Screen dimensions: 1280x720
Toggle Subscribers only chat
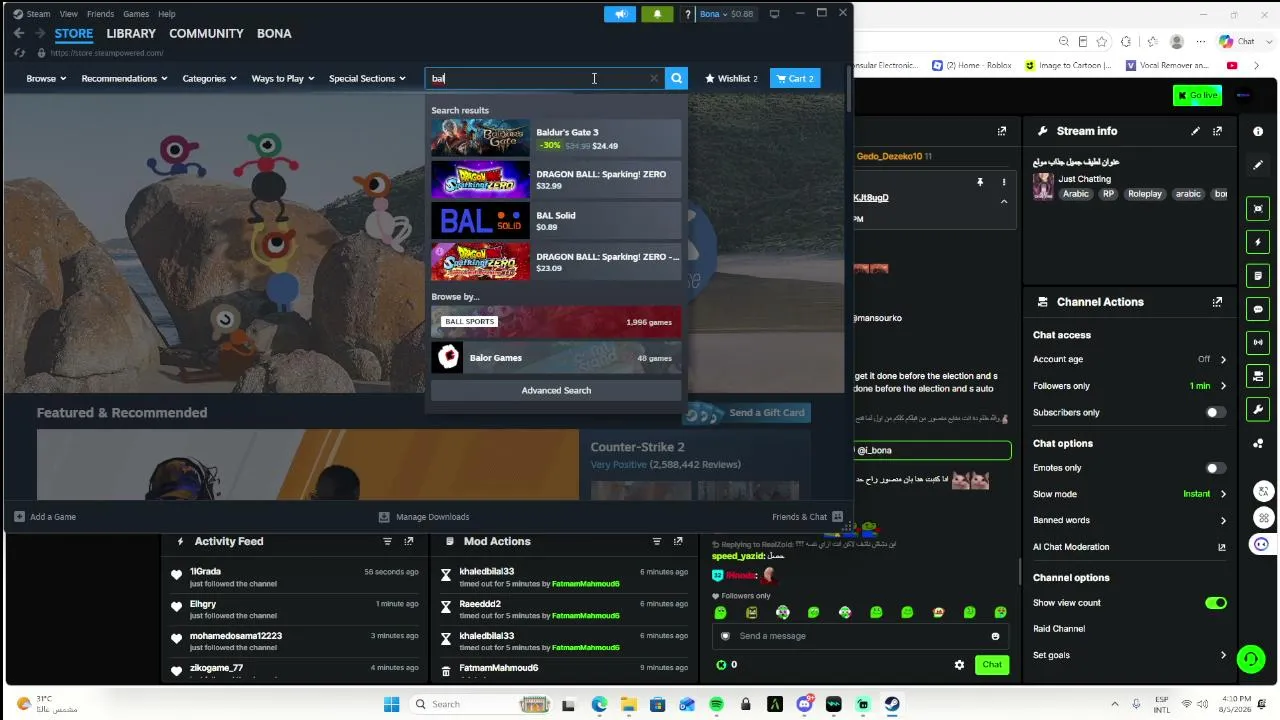click(x=1215, y=412)
